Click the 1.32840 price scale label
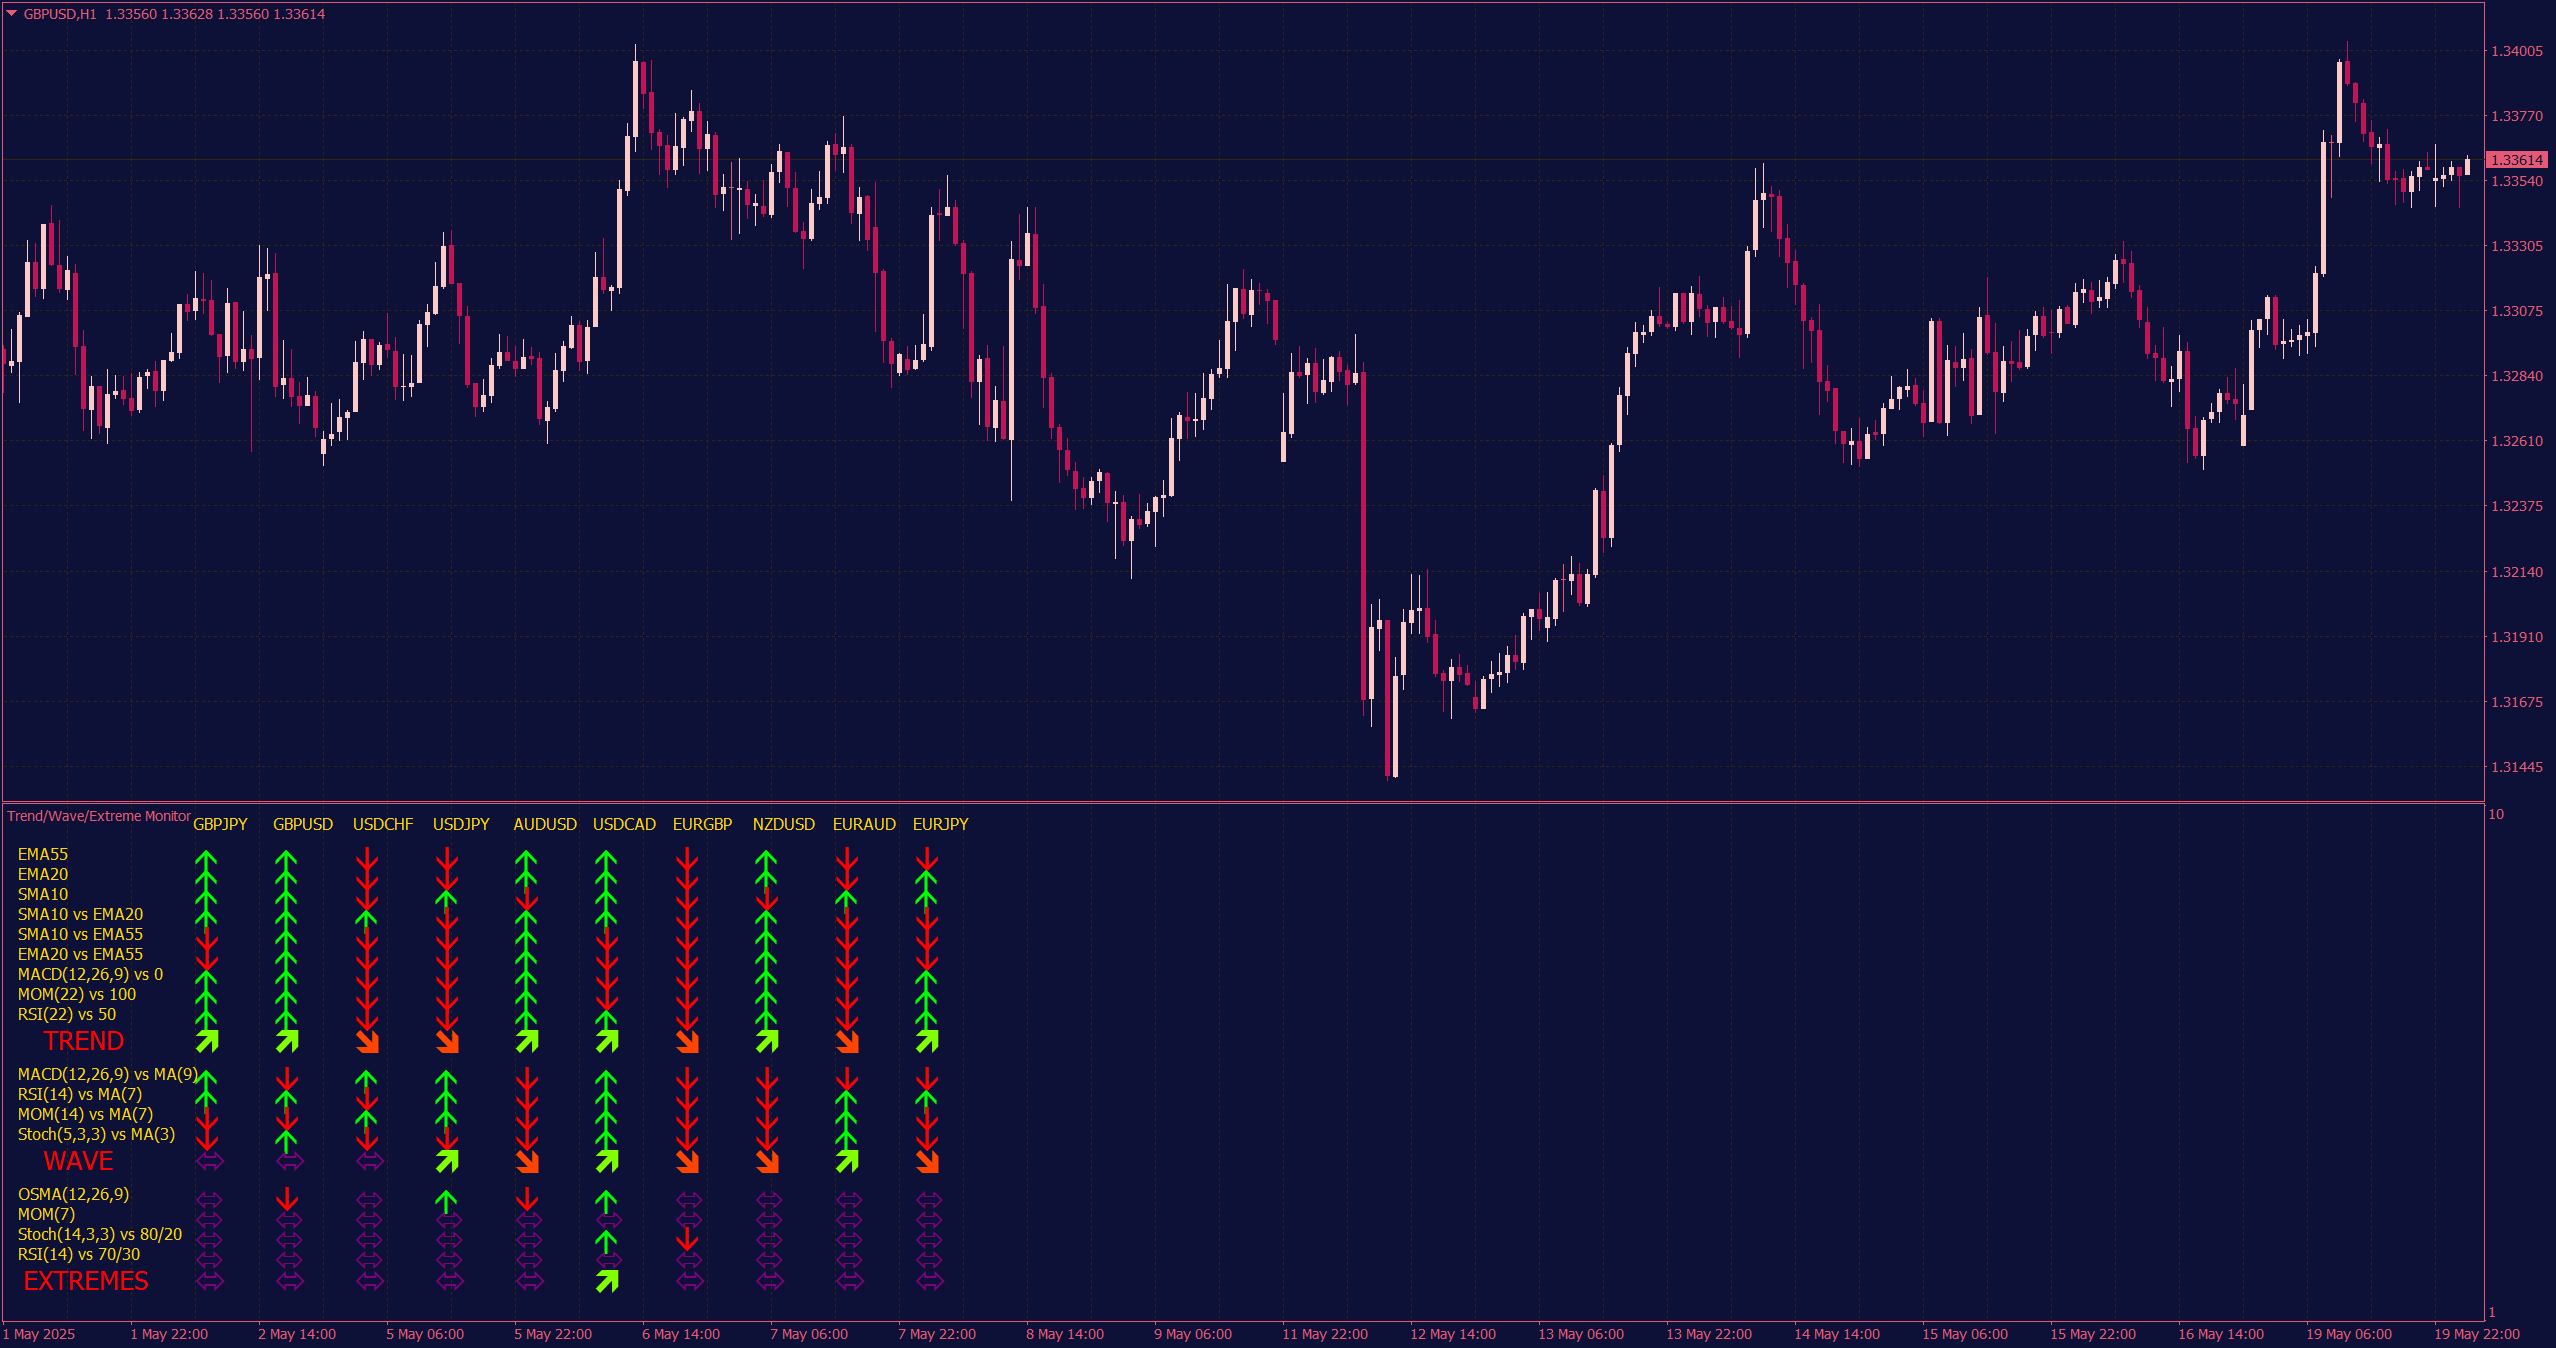 pos(2516,376)
